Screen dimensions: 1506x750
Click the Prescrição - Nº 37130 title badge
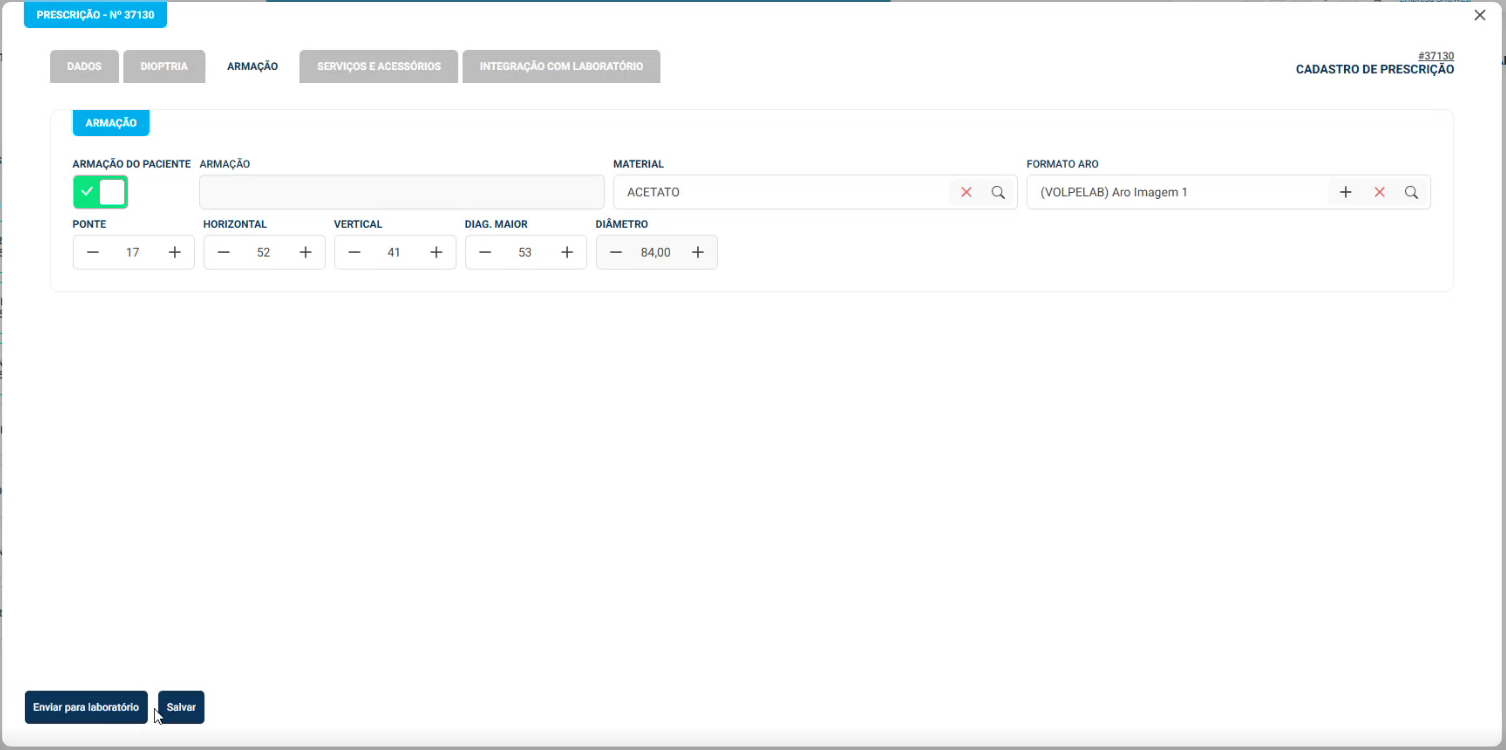point(95,15)
